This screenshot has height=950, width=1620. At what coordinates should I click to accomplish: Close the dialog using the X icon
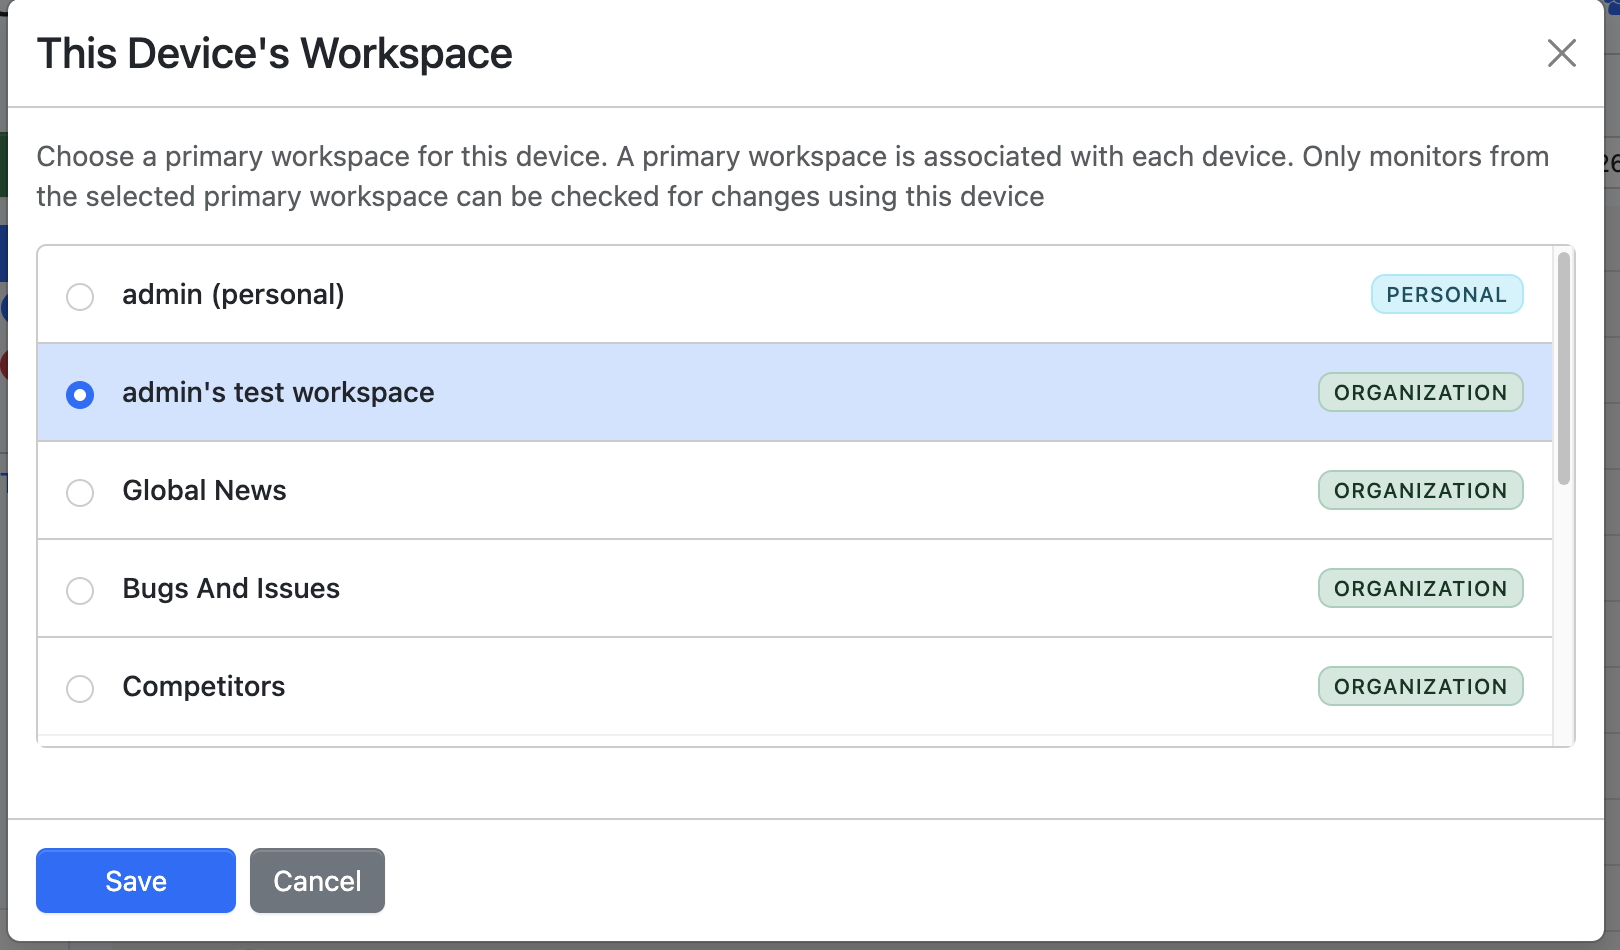(1561, 54)
